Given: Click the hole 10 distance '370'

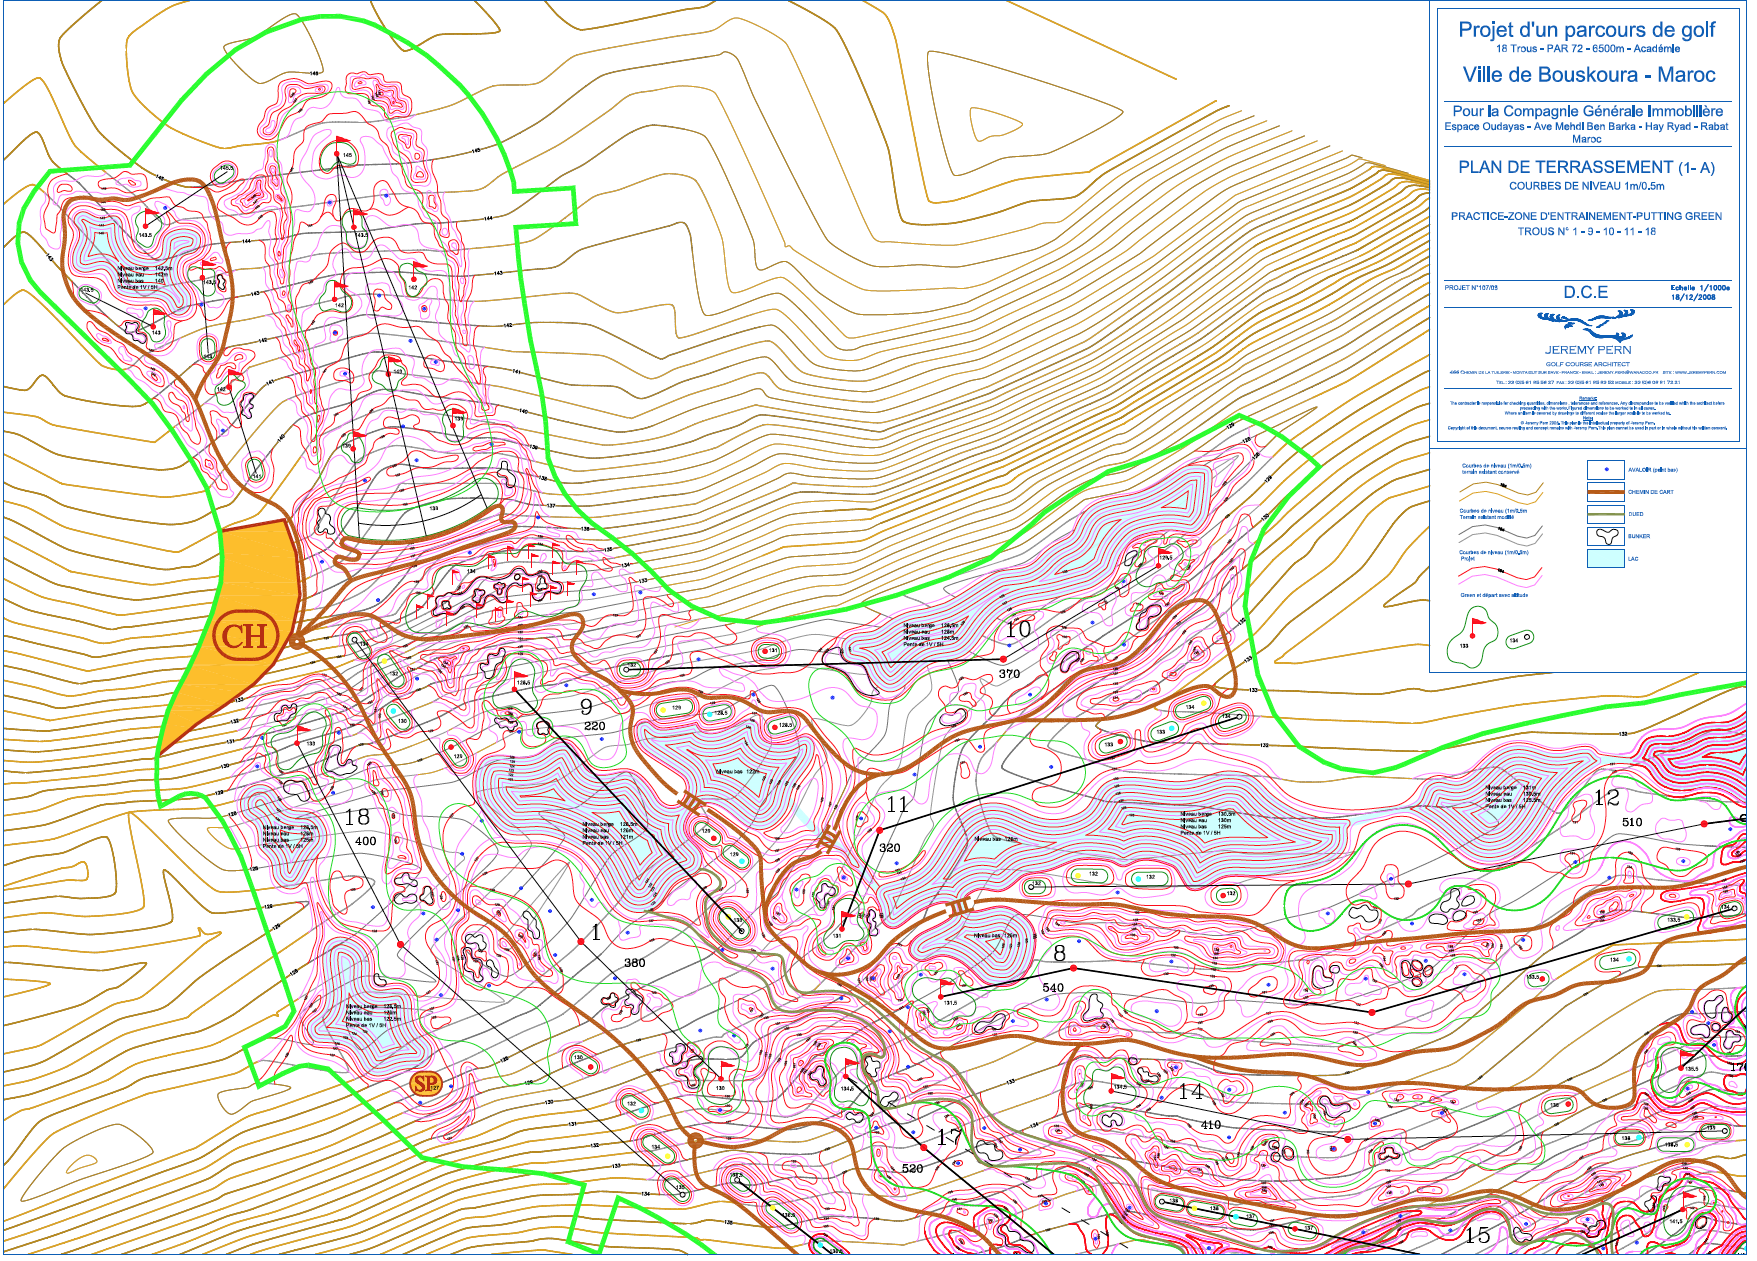Looking at the screenshot, I should pyautogui.click(x=1009, y=674).
